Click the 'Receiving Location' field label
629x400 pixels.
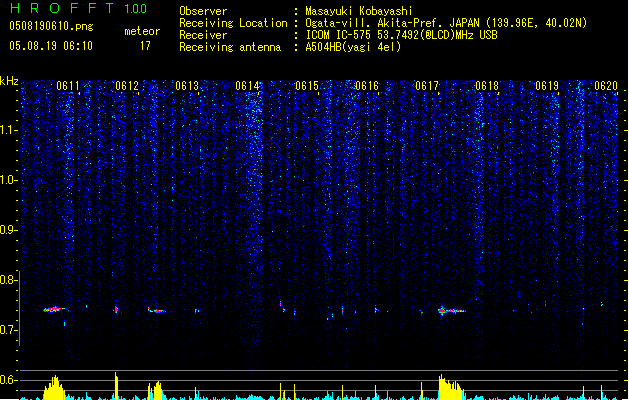(233, 23)
